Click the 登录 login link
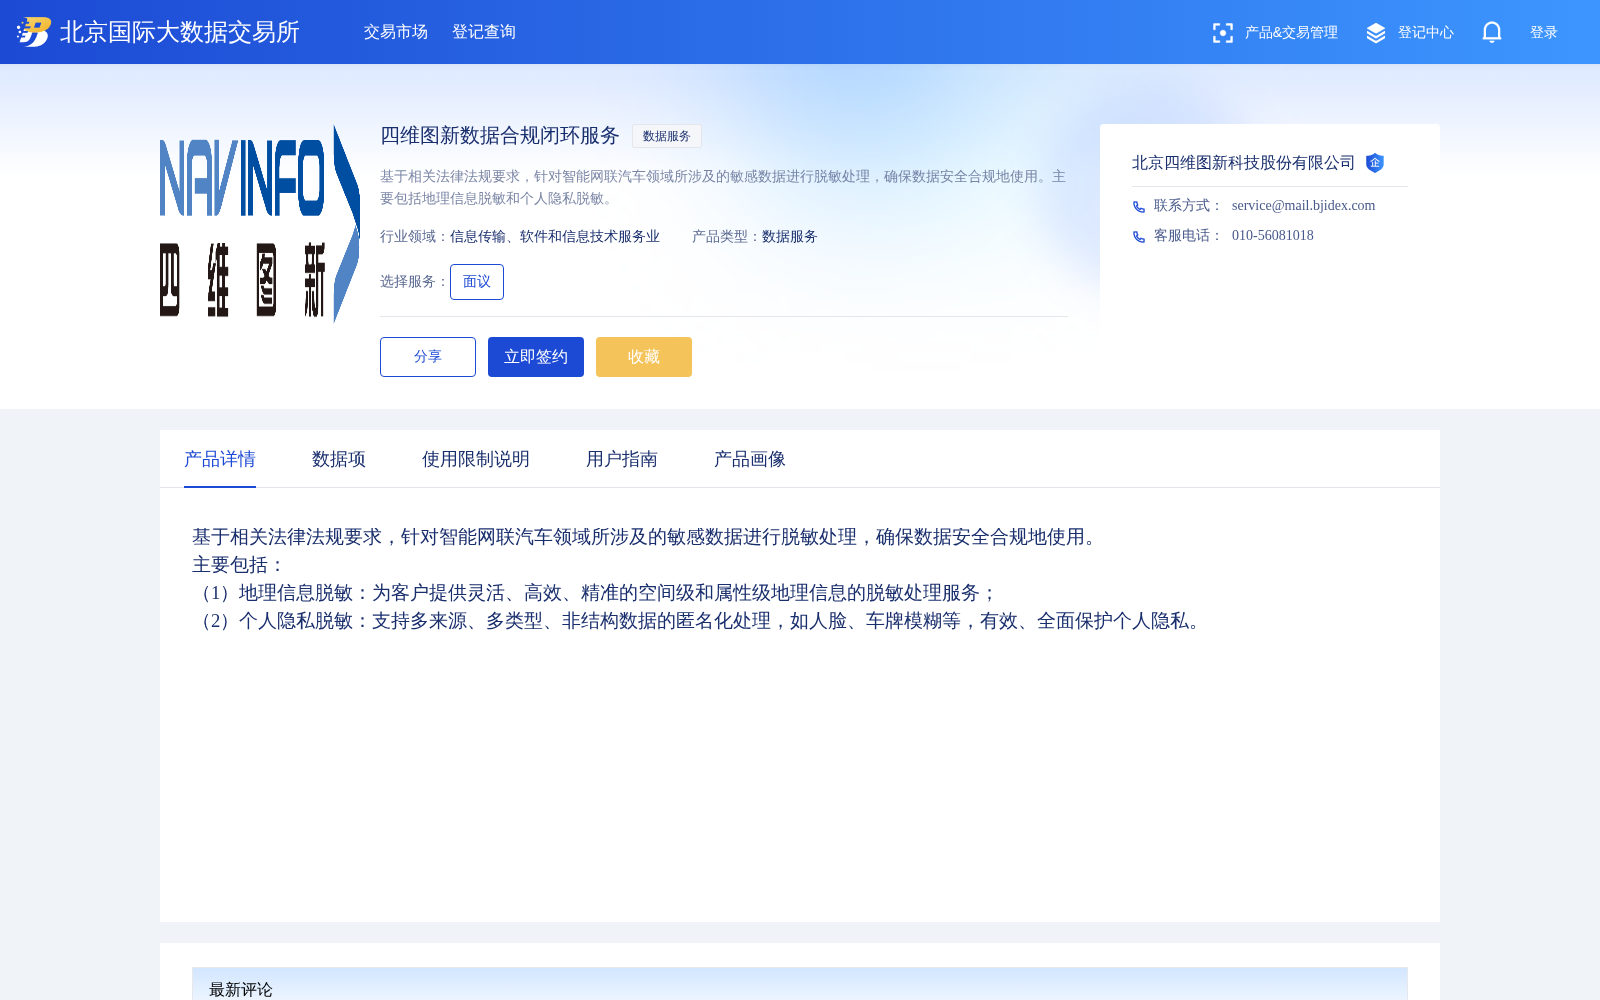 point(1544,33)
